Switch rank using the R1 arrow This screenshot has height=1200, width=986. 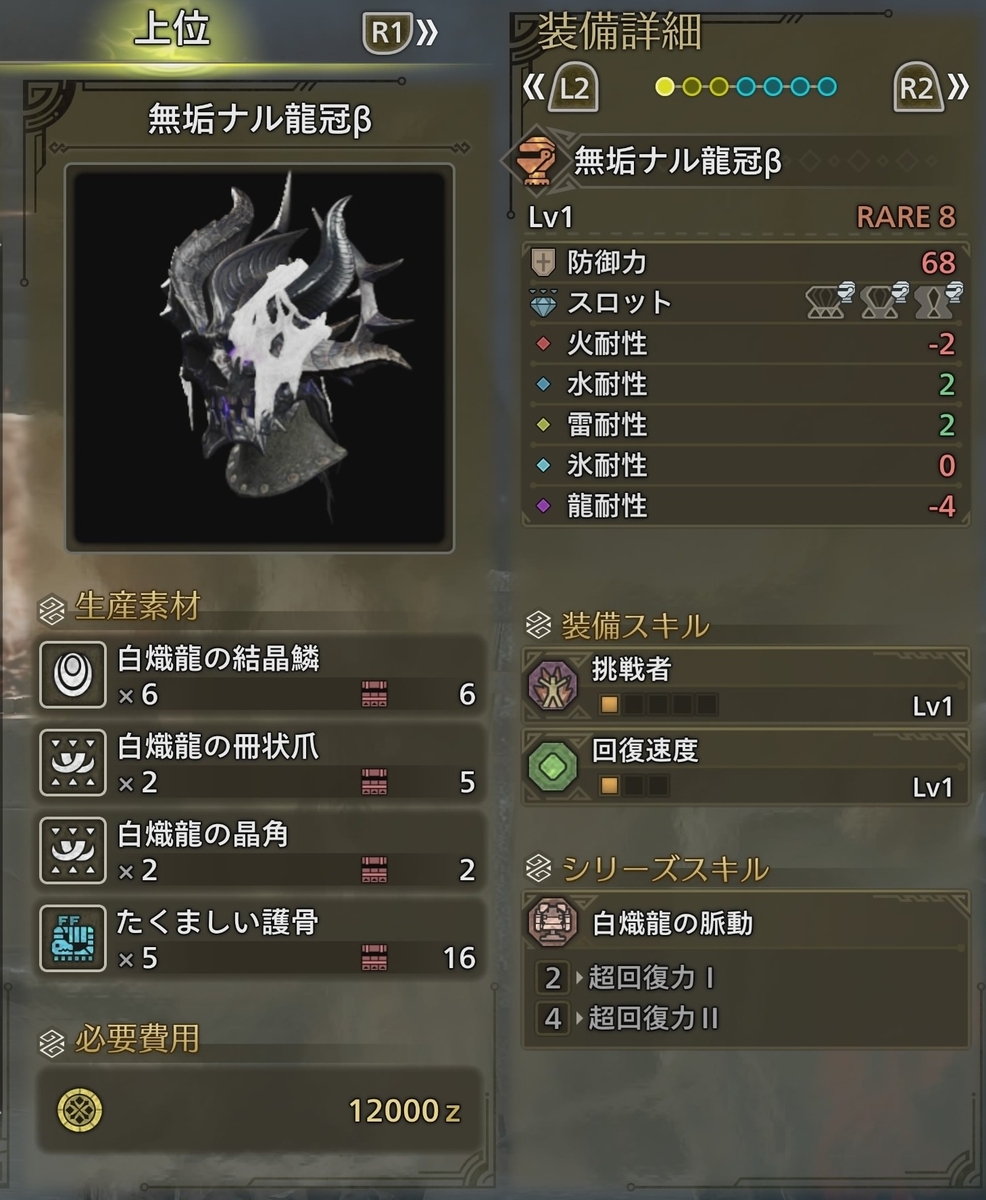point(401,35)
